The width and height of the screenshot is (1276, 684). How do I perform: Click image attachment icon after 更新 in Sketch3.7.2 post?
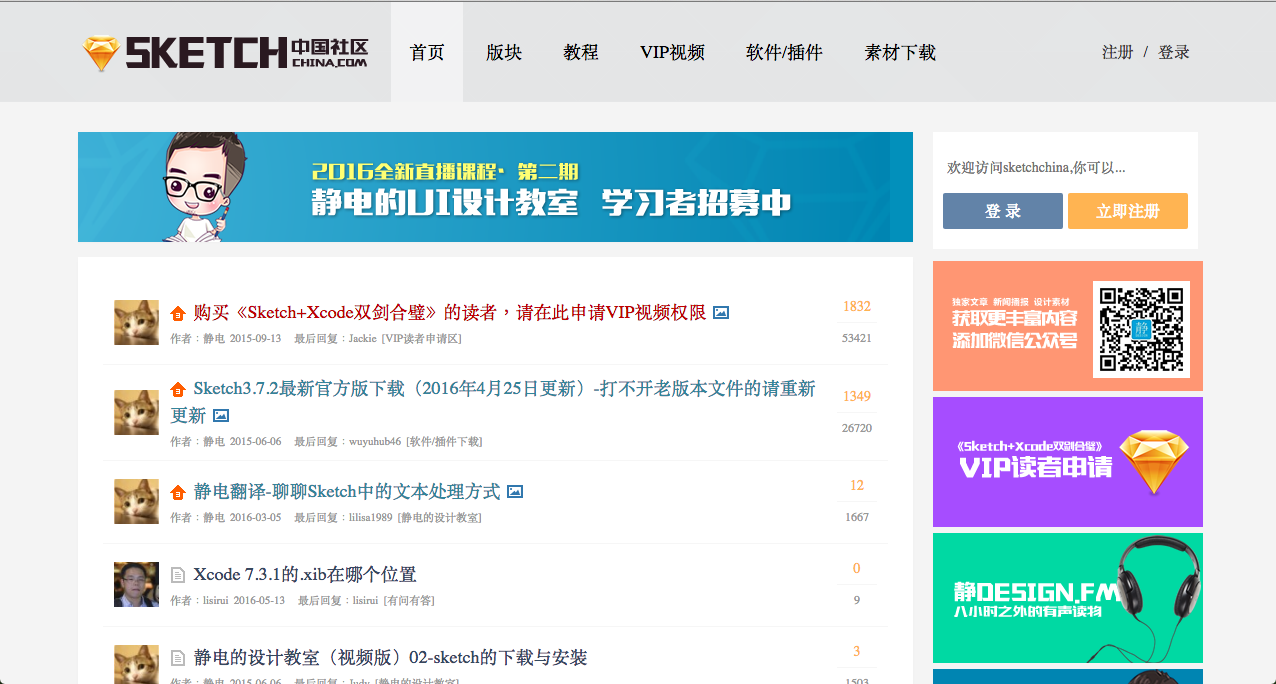(221, 415)
